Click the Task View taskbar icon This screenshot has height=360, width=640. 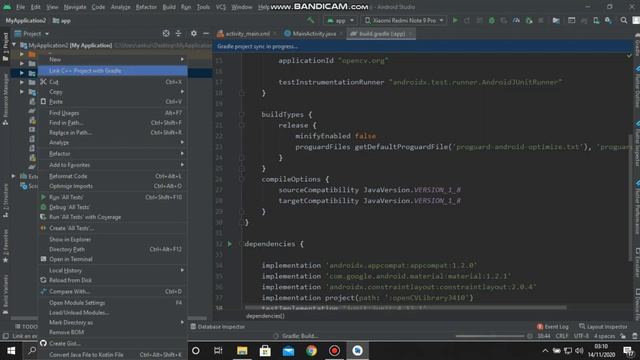click(218, 351)
